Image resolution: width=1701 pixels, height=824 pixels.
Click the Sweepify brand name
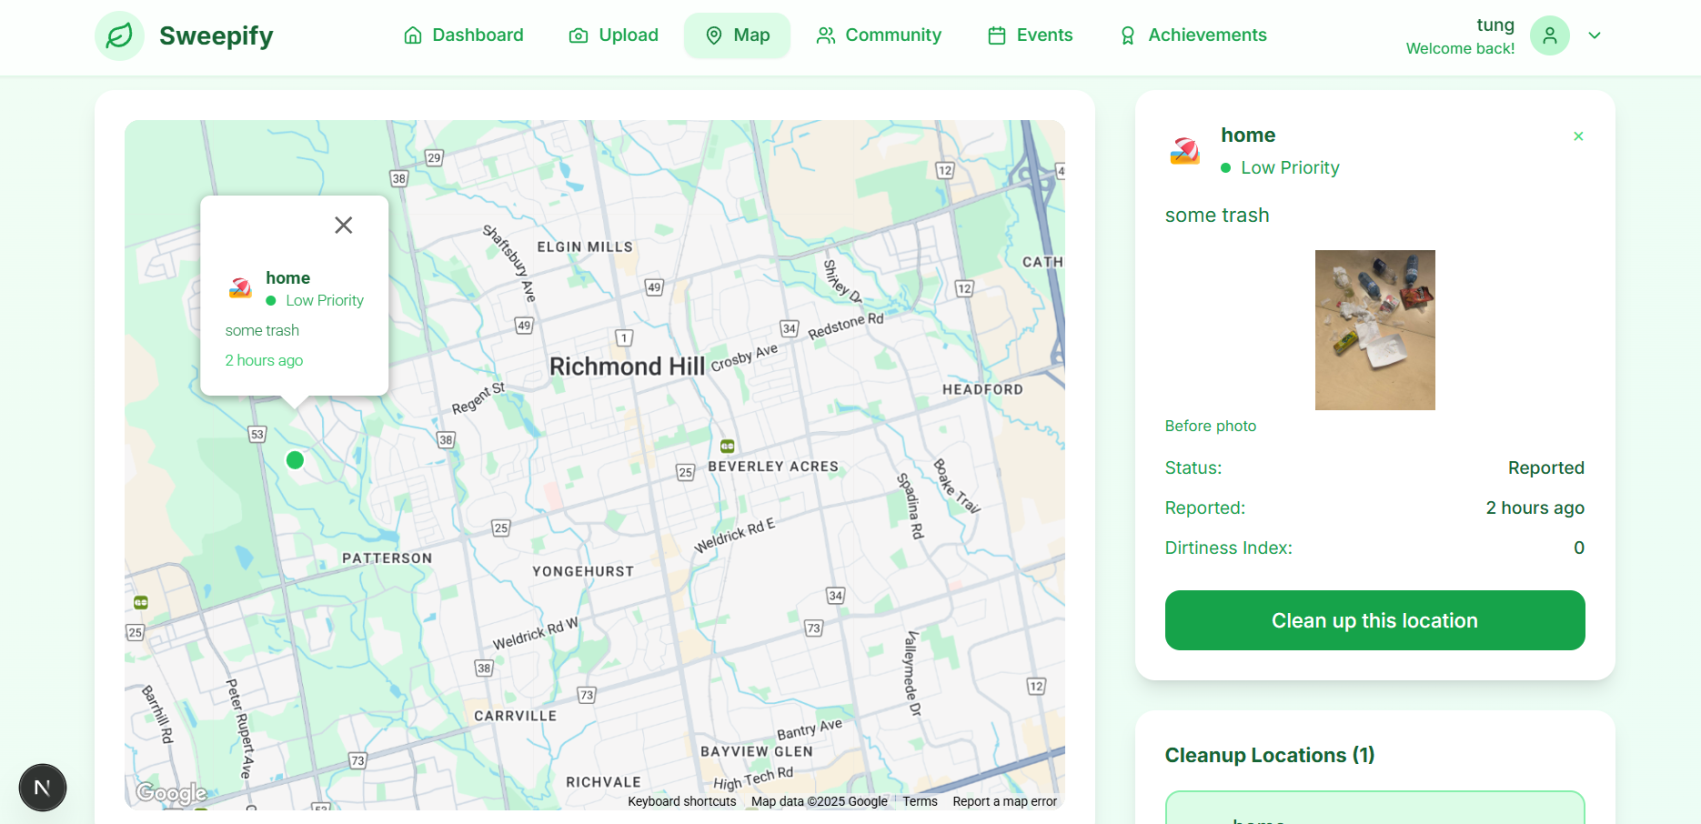pyautogui.click(x=216, y=36)
